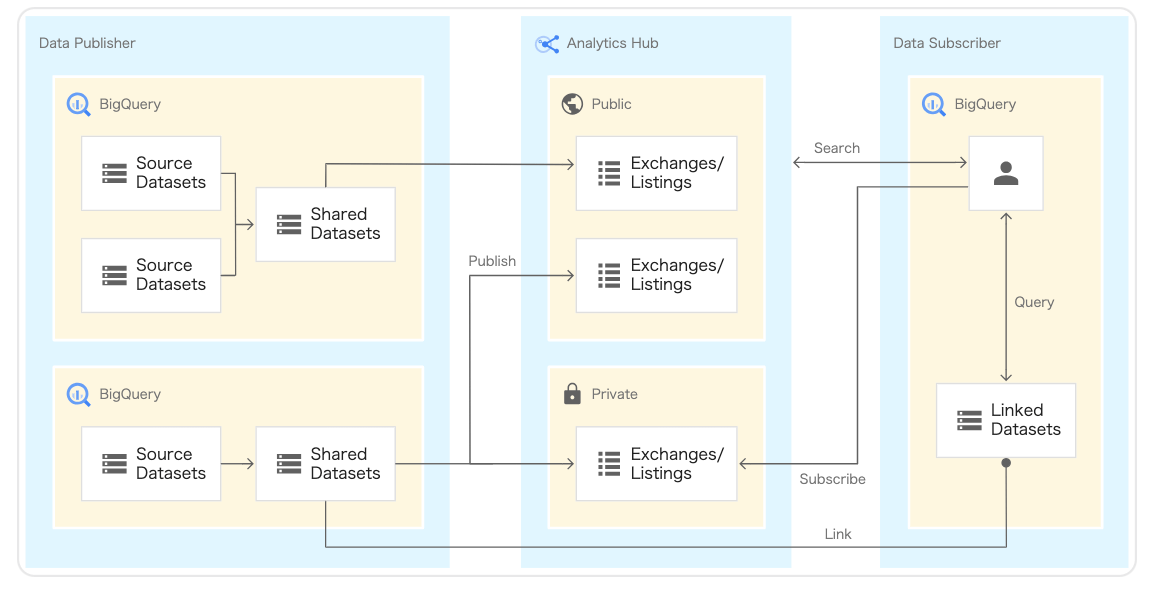The image size is (1160, 592).
Task: Click the list icon of the Exchanges/Listings box at the Search arrow
Action: click(x=609, y=173)
